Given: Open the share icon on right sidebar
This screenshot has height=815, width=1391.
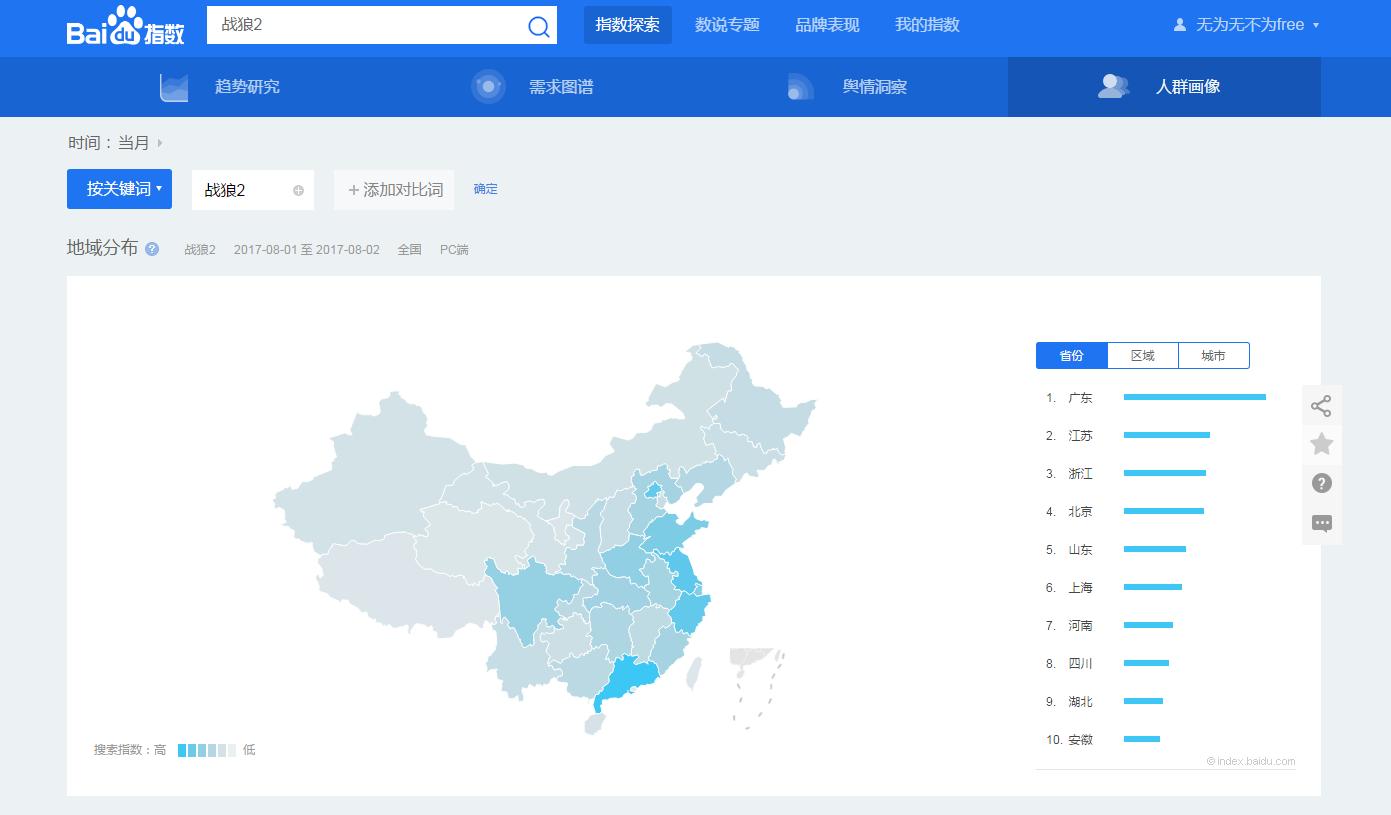Looking at the screenshot, I should (1321, 405).
